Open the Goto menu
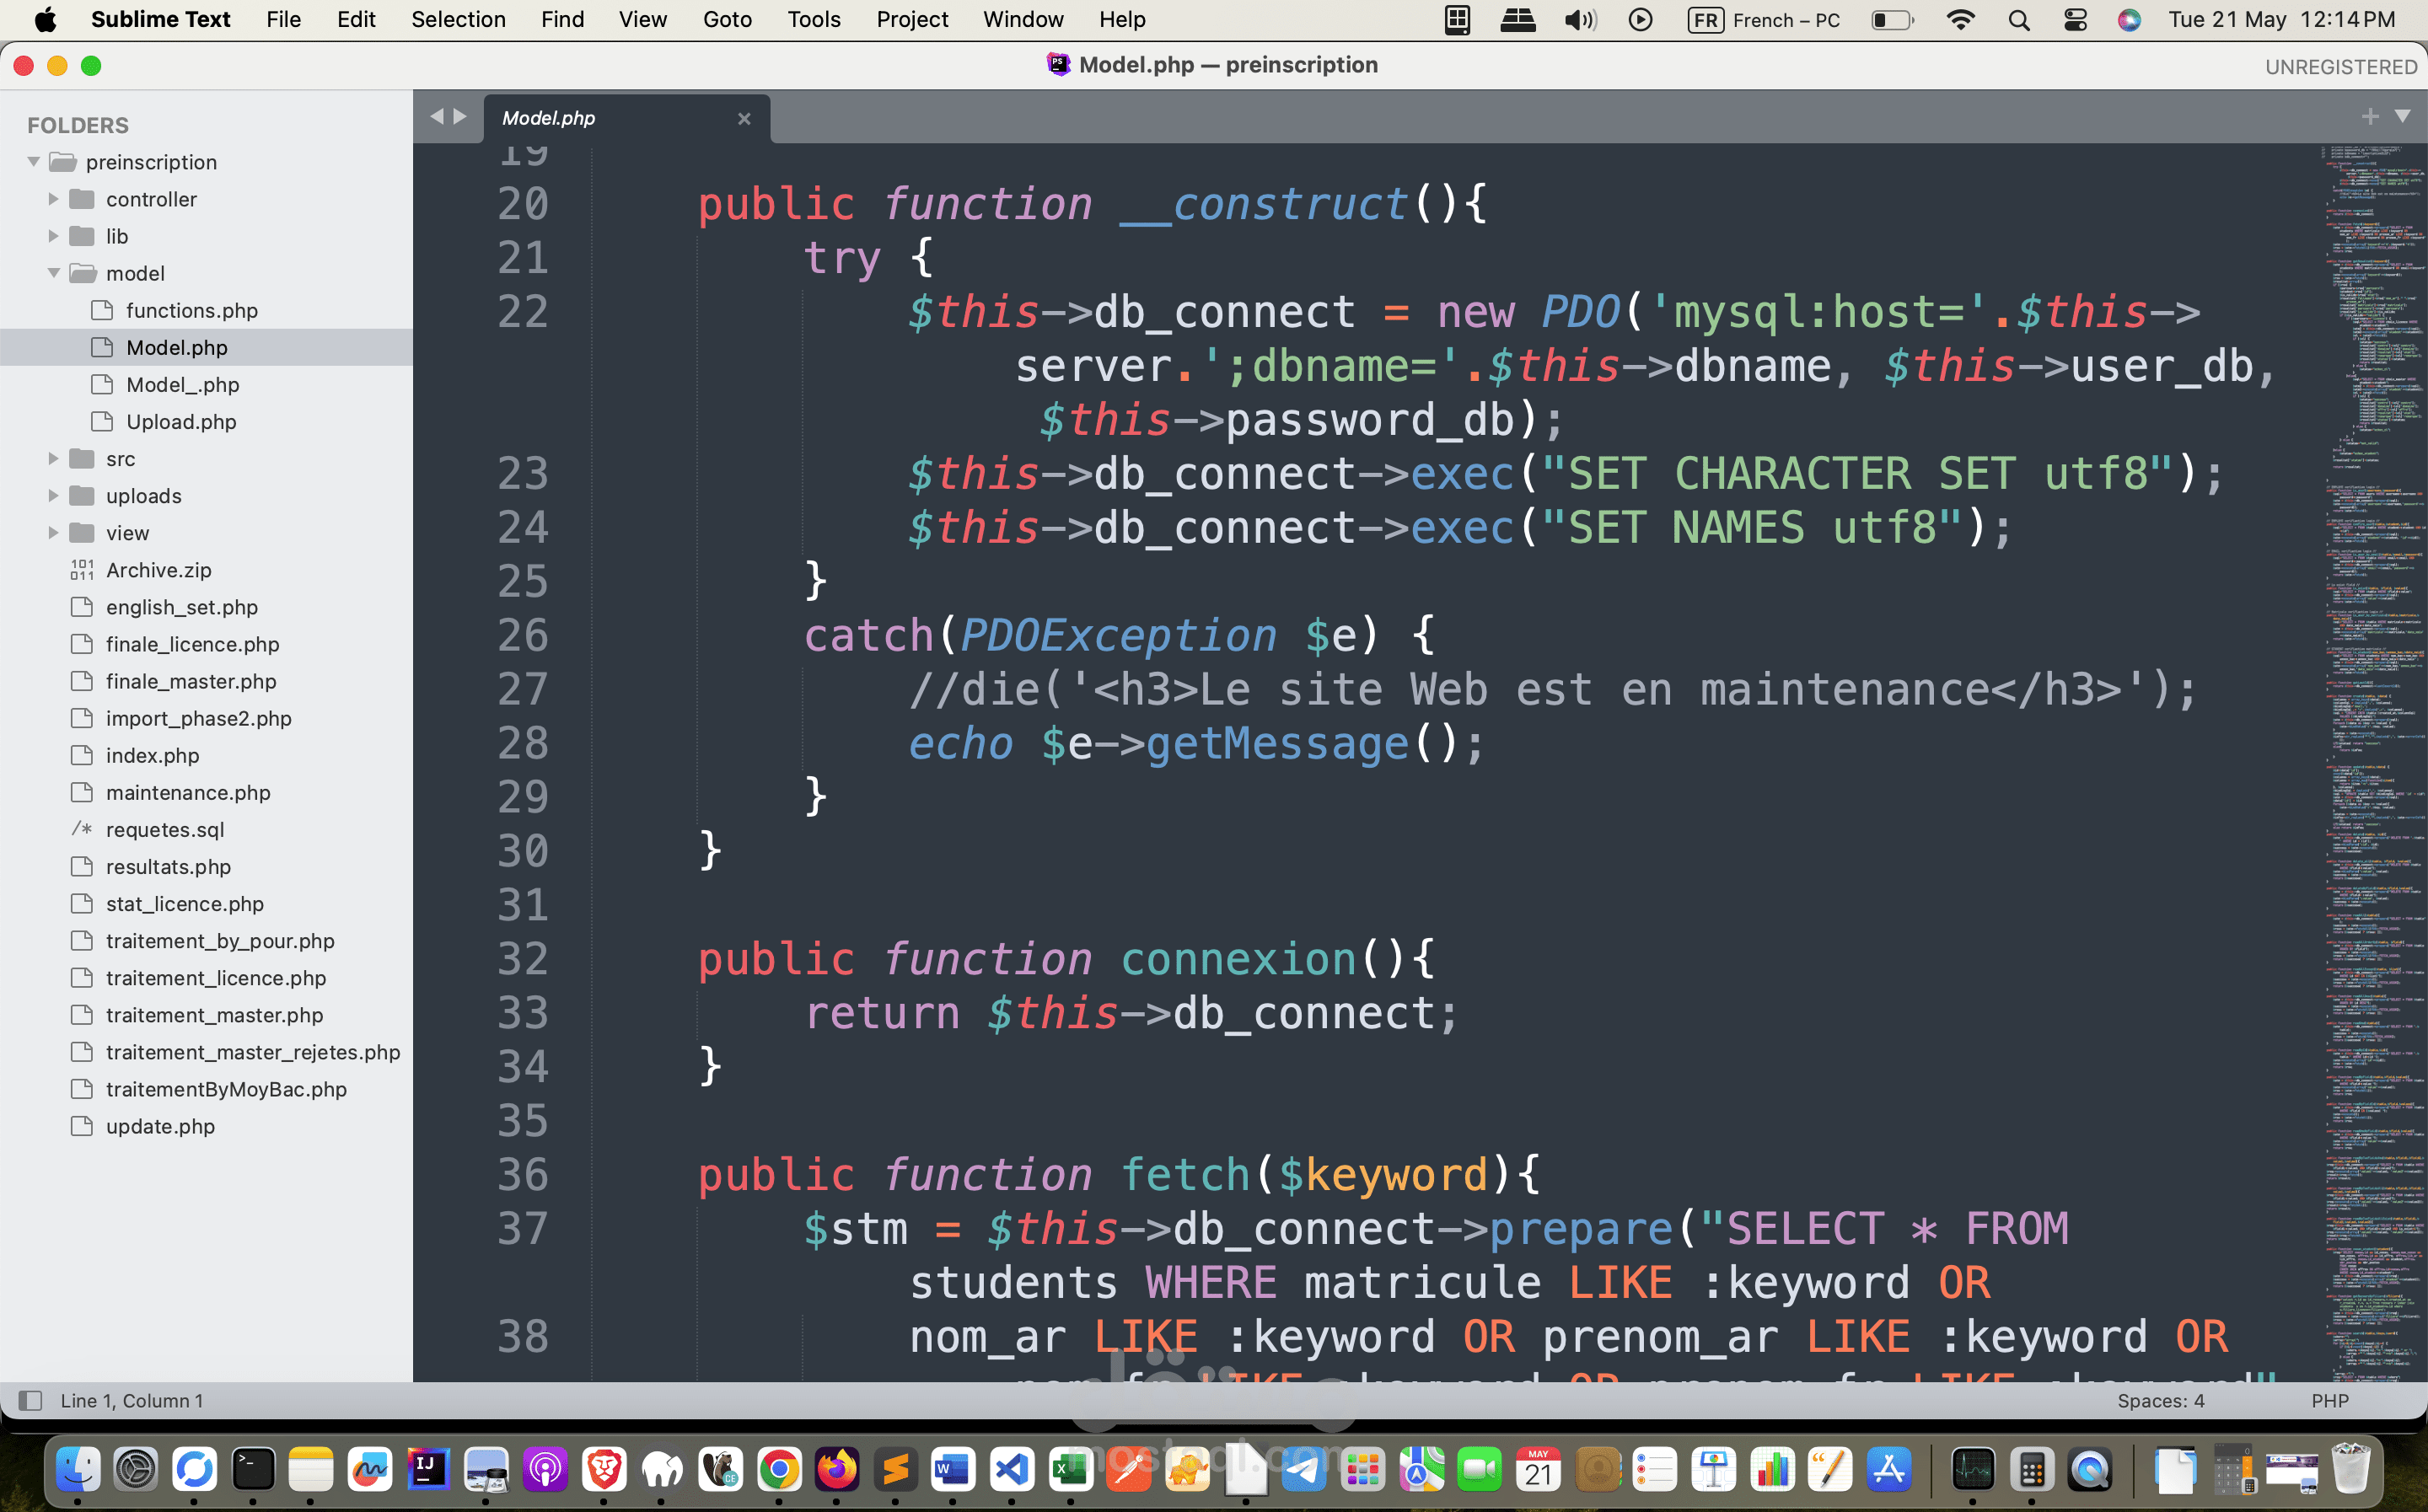This screenshot has height=1512, width=2428. [x=727, y=20]
